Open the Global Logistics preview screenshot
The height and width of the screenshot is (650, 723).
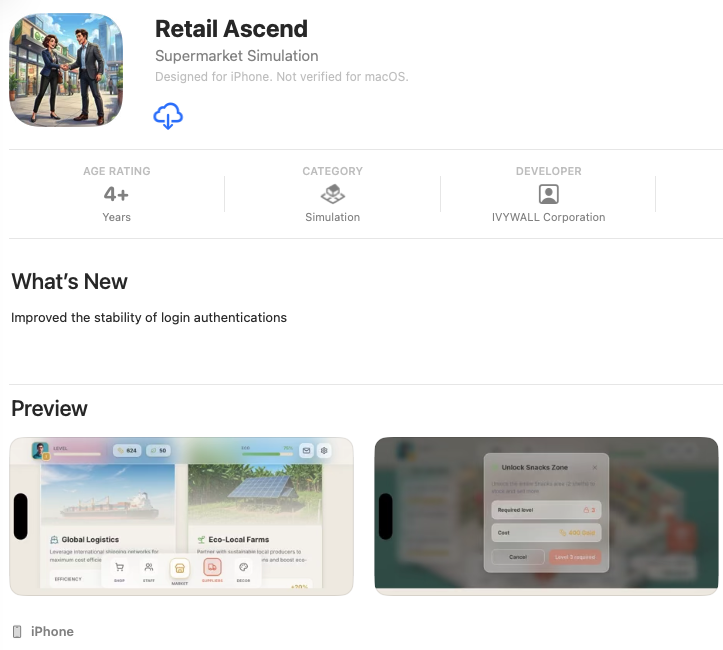click(x=181, y=516)
